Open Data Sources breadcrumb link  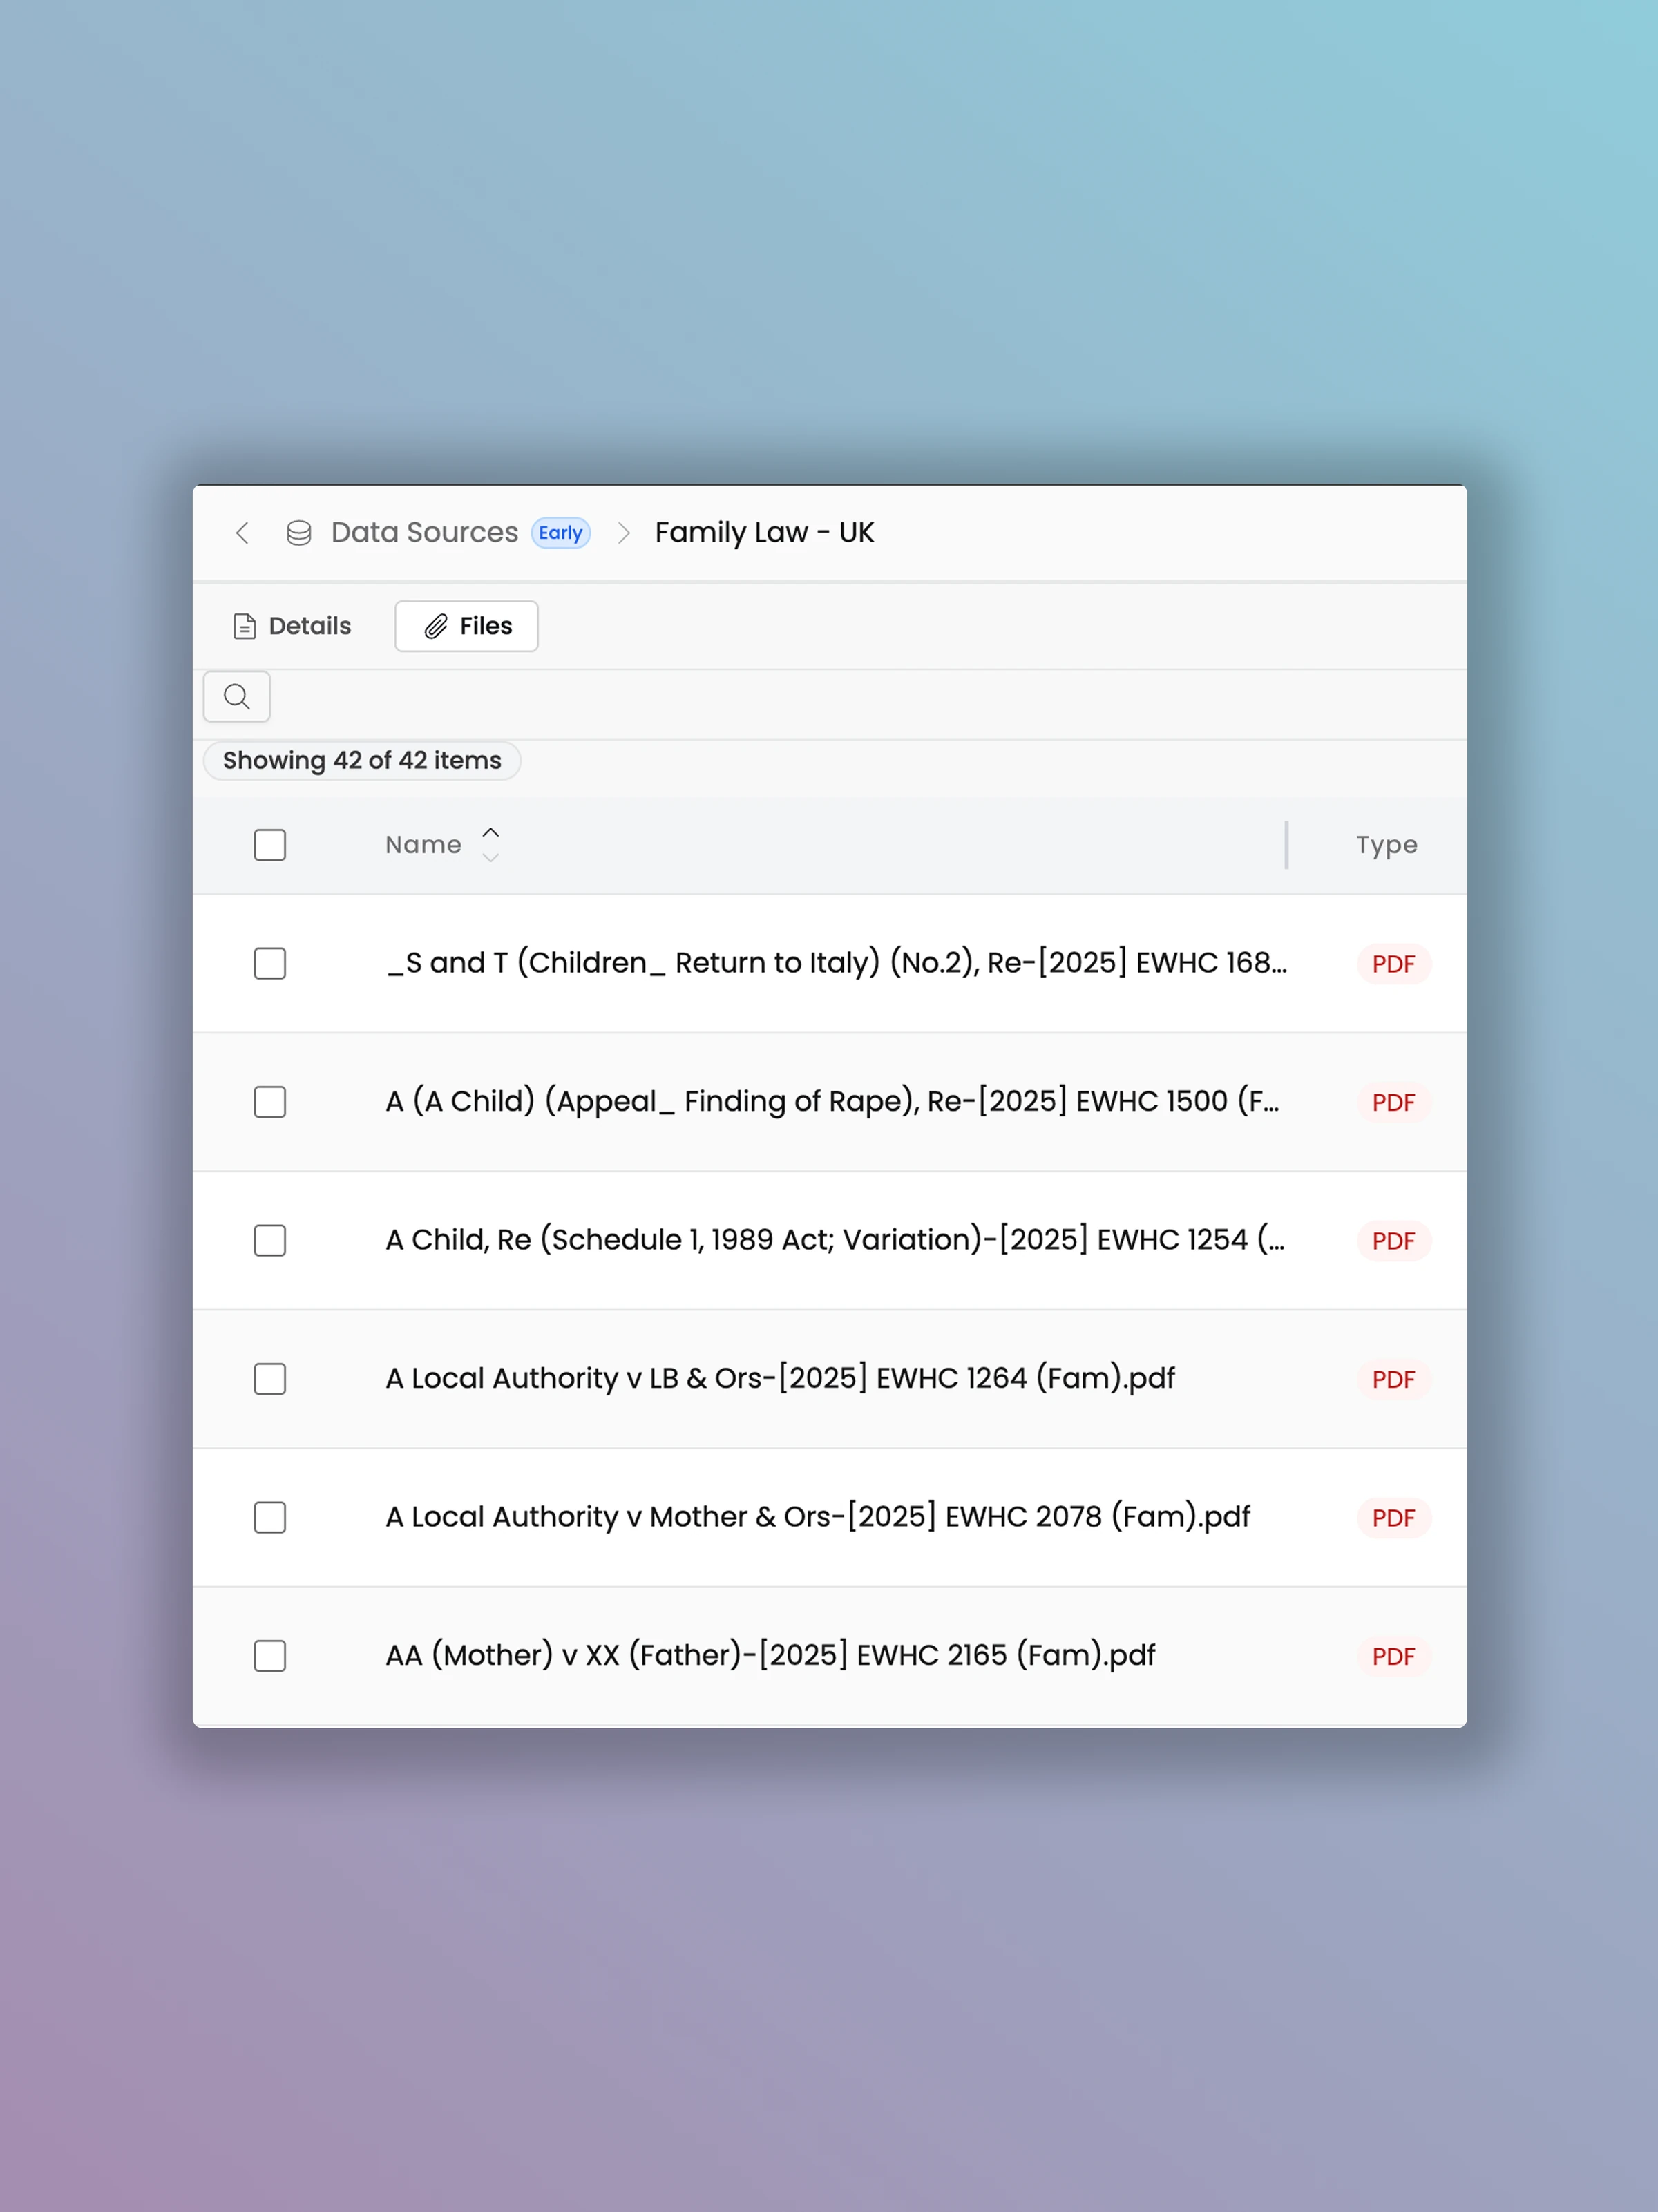(424, 533)
